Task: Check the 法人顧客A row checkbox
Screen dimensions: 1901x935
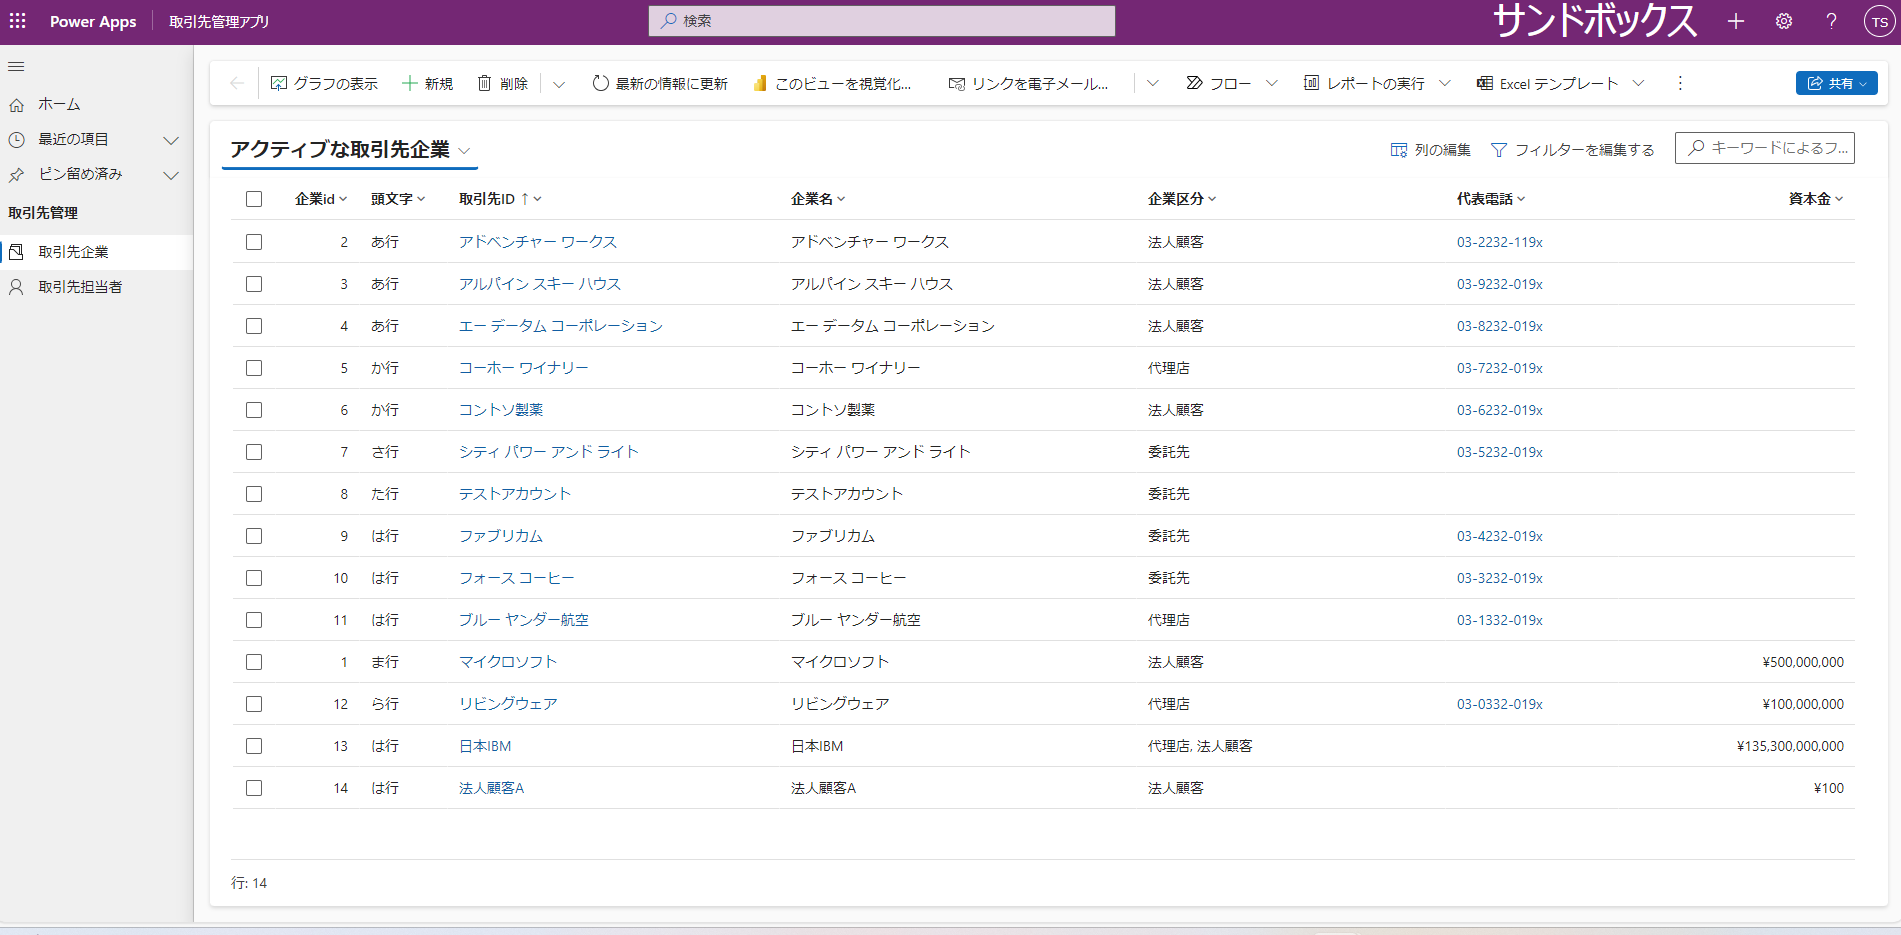Action: tap(254, 788)
